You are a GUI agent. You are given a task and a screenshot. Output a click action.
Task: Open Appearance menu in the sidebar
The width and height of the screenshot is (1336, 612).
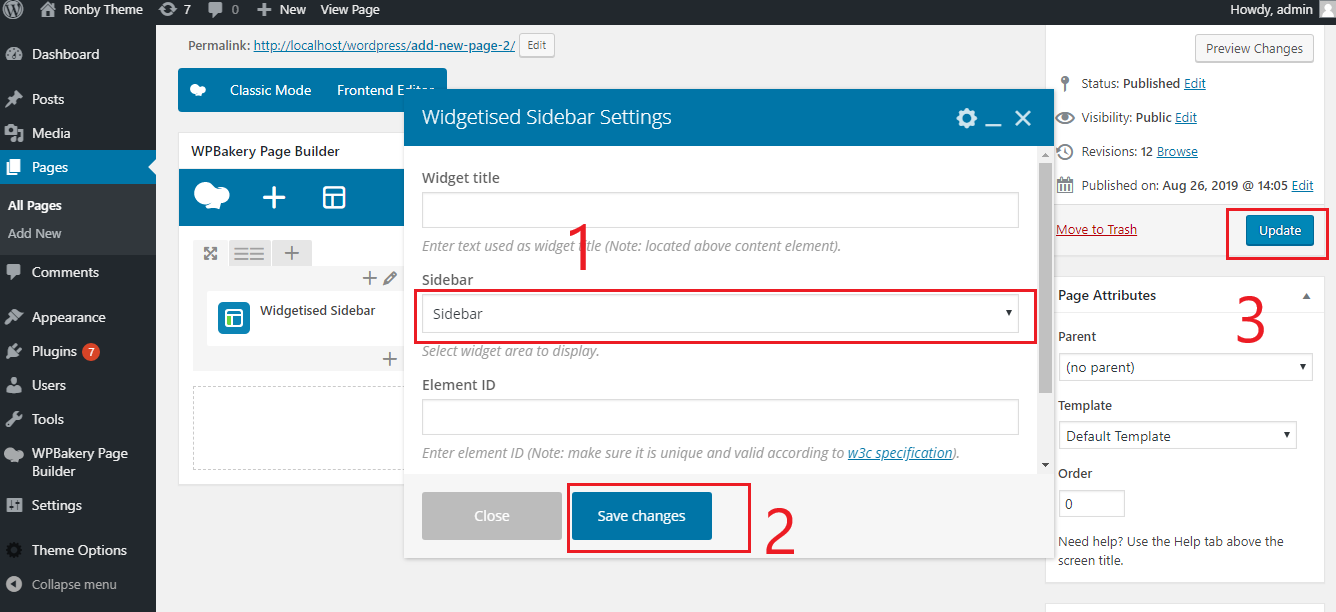[x=68, y=317]
